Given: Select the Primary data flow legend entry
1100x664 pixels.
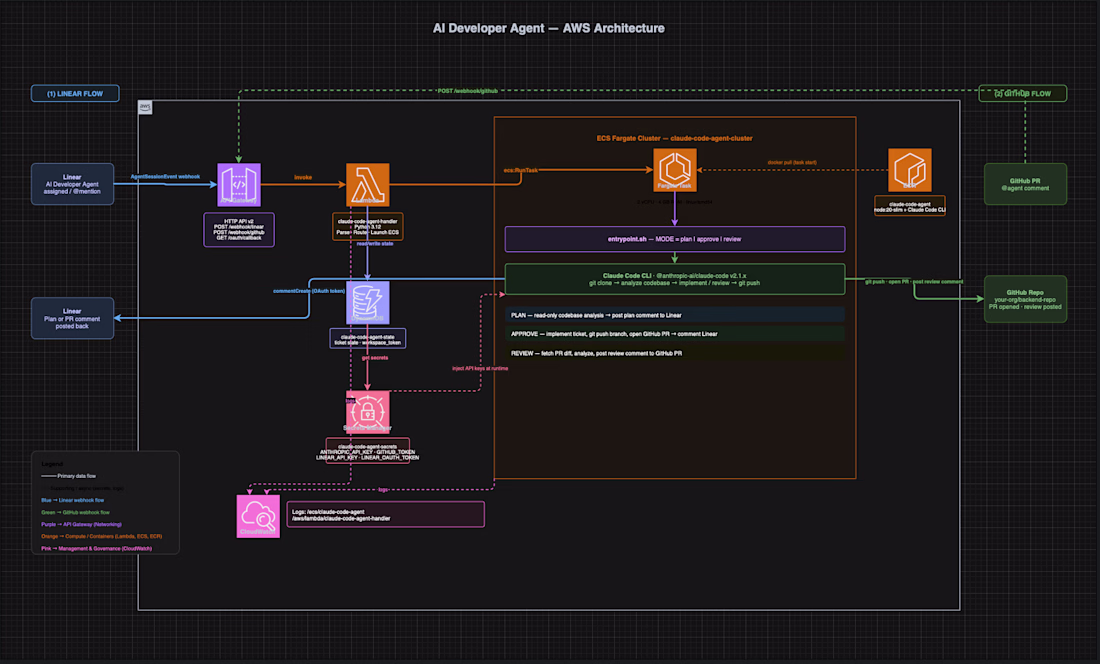Looking at the screenshot, I should (x=69, y=475).
